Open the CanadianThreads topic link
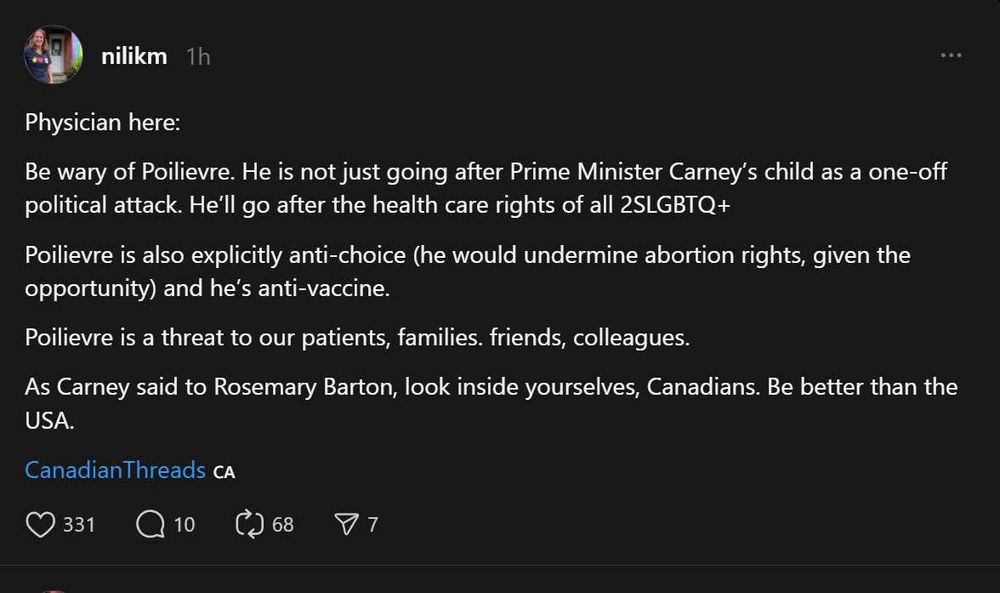Screen dimensions: 1000x593 [115, 470]
